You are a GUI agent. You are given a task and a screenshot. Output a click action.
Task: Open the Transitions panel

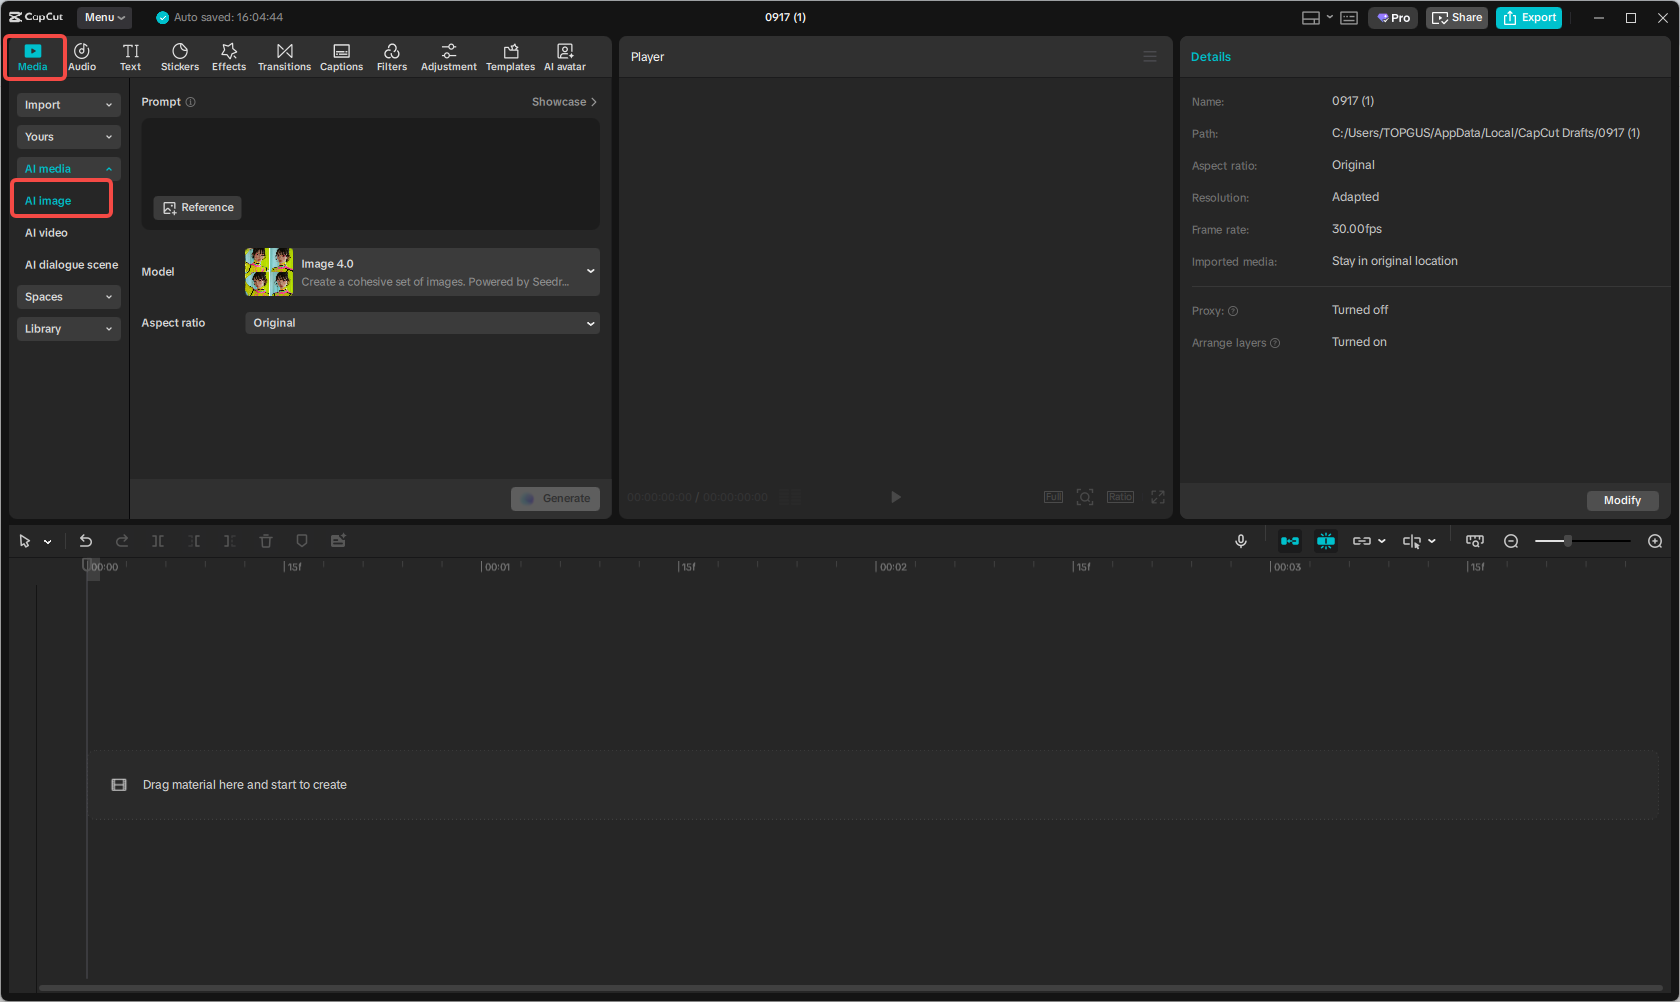284,56
